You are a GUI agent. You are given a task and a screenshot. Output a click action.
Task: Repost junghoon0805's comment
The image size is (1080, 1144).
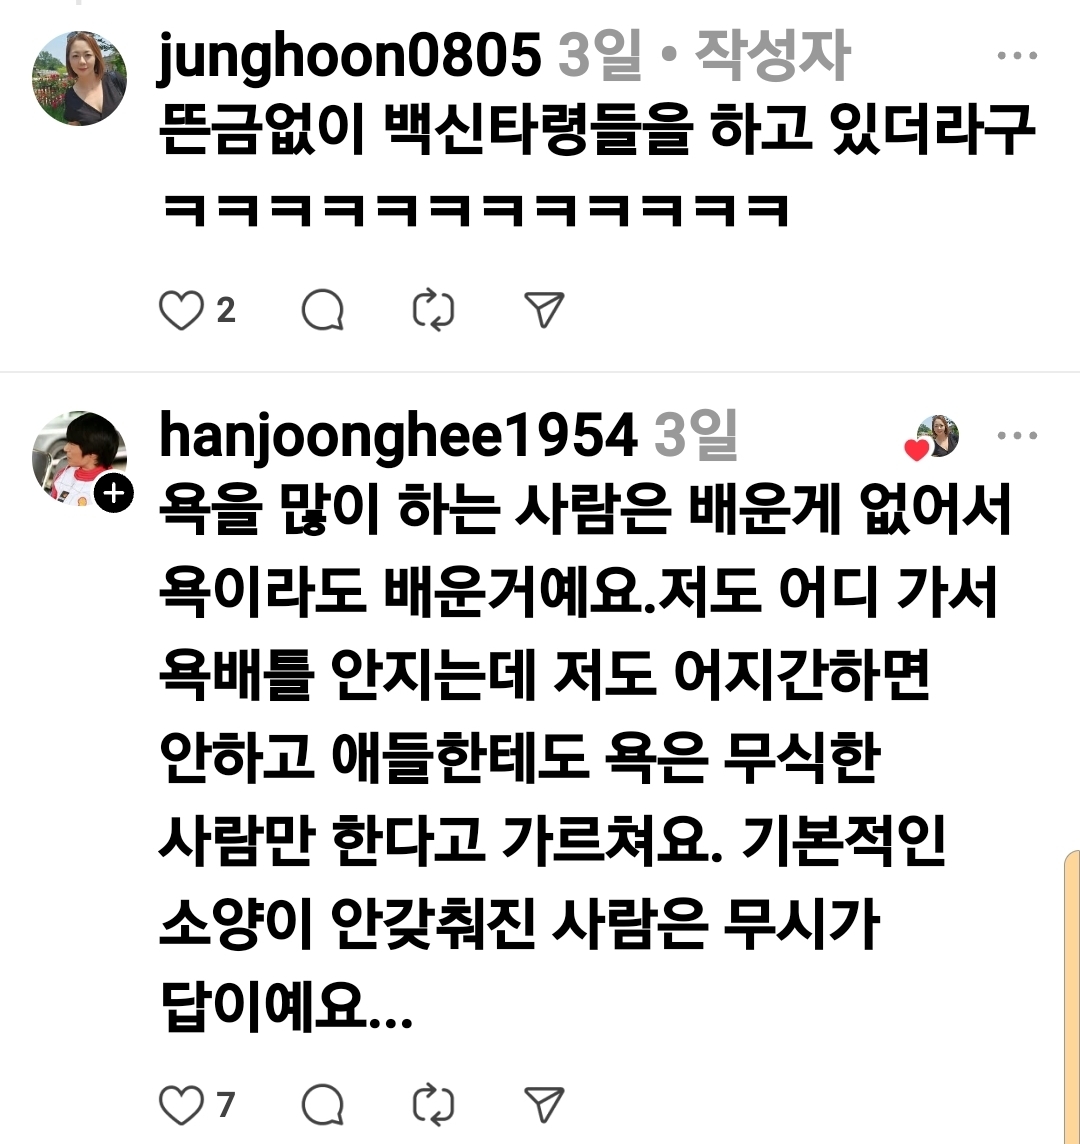click(433, 310)
